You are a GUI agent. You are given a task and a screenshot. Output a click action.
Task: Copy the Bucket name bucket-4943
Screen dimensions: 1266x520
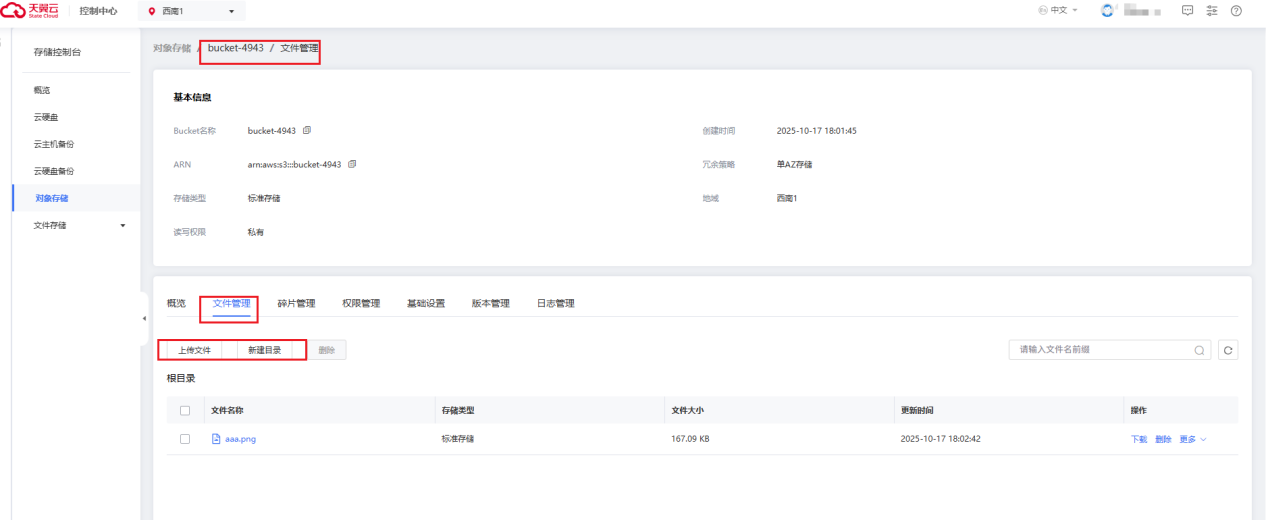pos(307,130)
